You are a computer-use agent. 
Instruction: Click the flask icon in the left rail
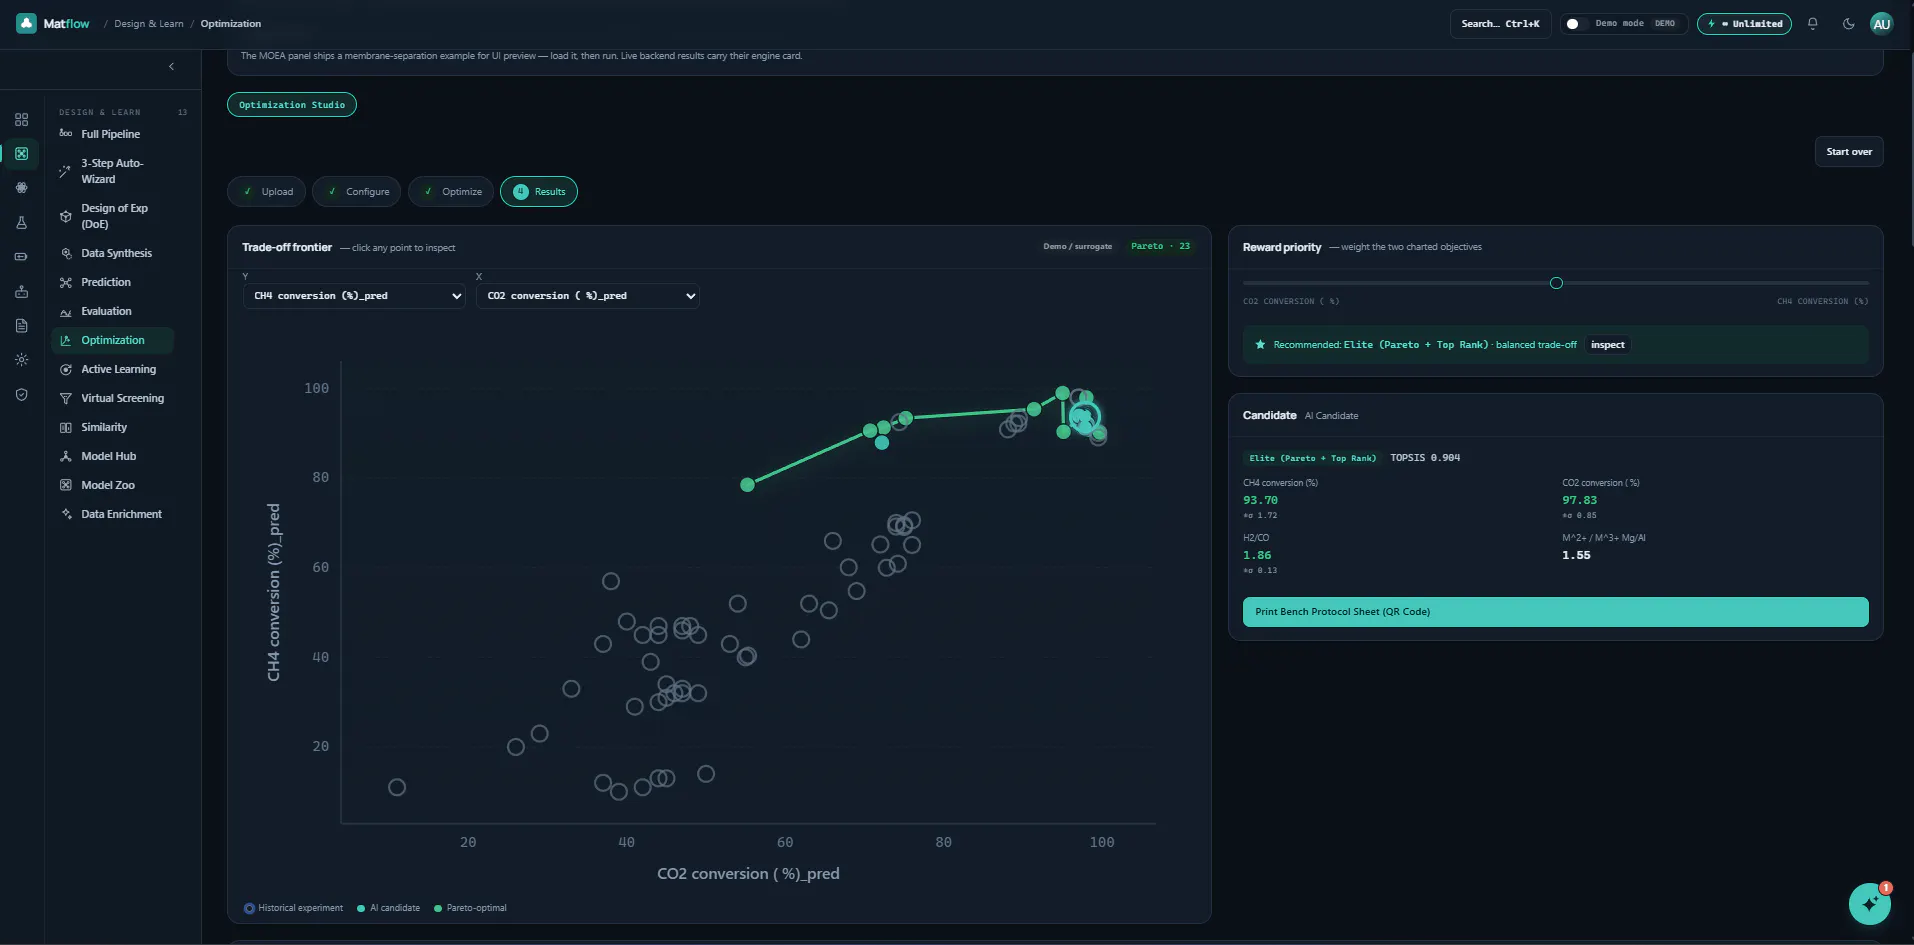21,223
